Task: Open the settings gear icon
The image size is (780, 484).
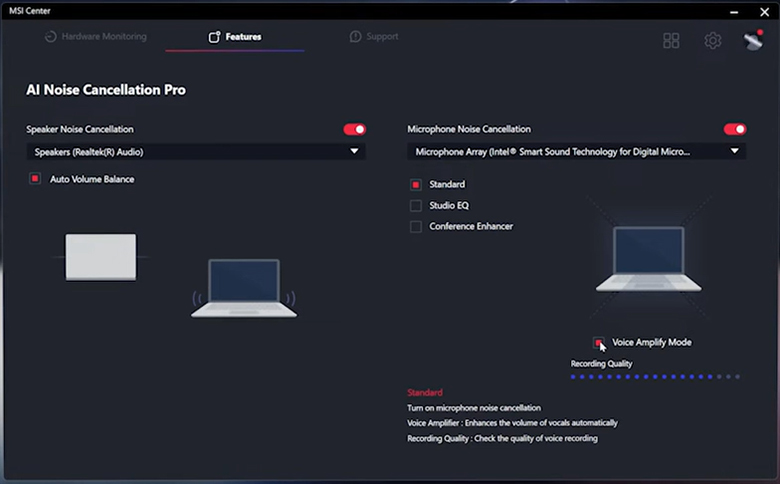Action: coord(712,40)
